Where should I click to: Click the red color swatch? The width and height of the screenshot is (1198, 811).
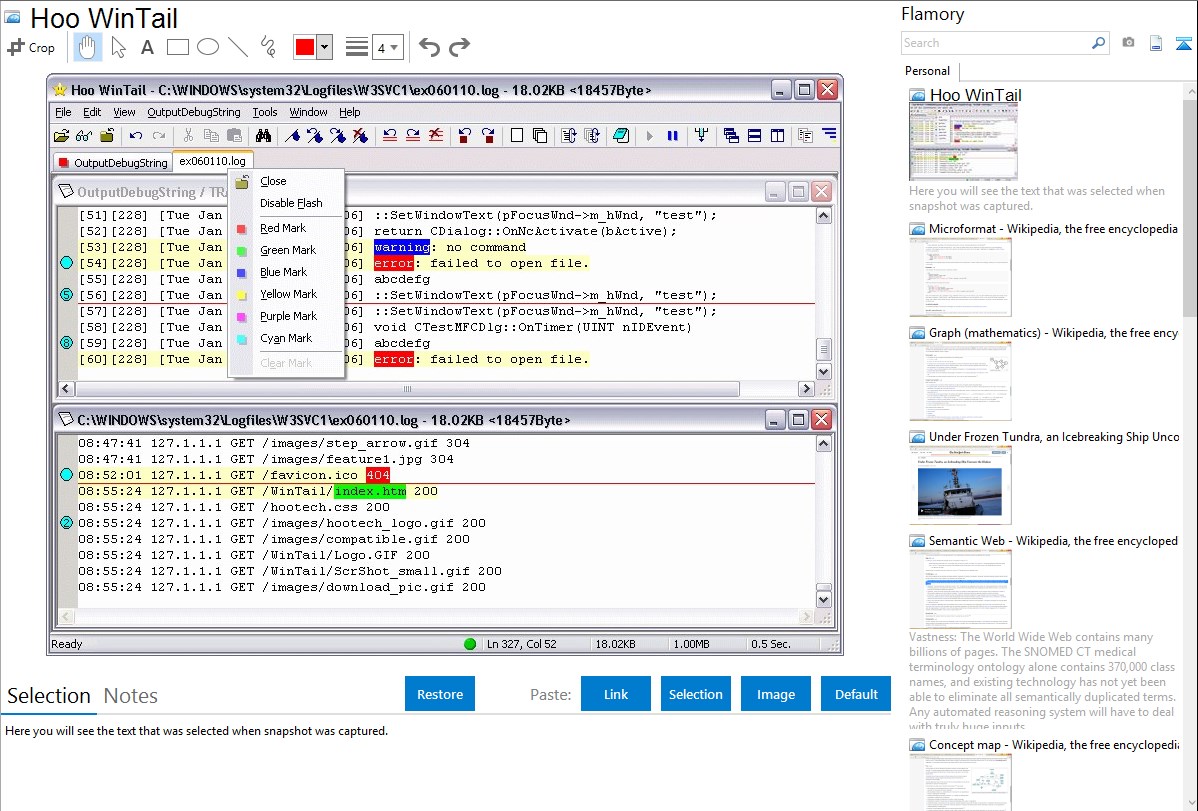pyautogui.click(x=305, y=47)
